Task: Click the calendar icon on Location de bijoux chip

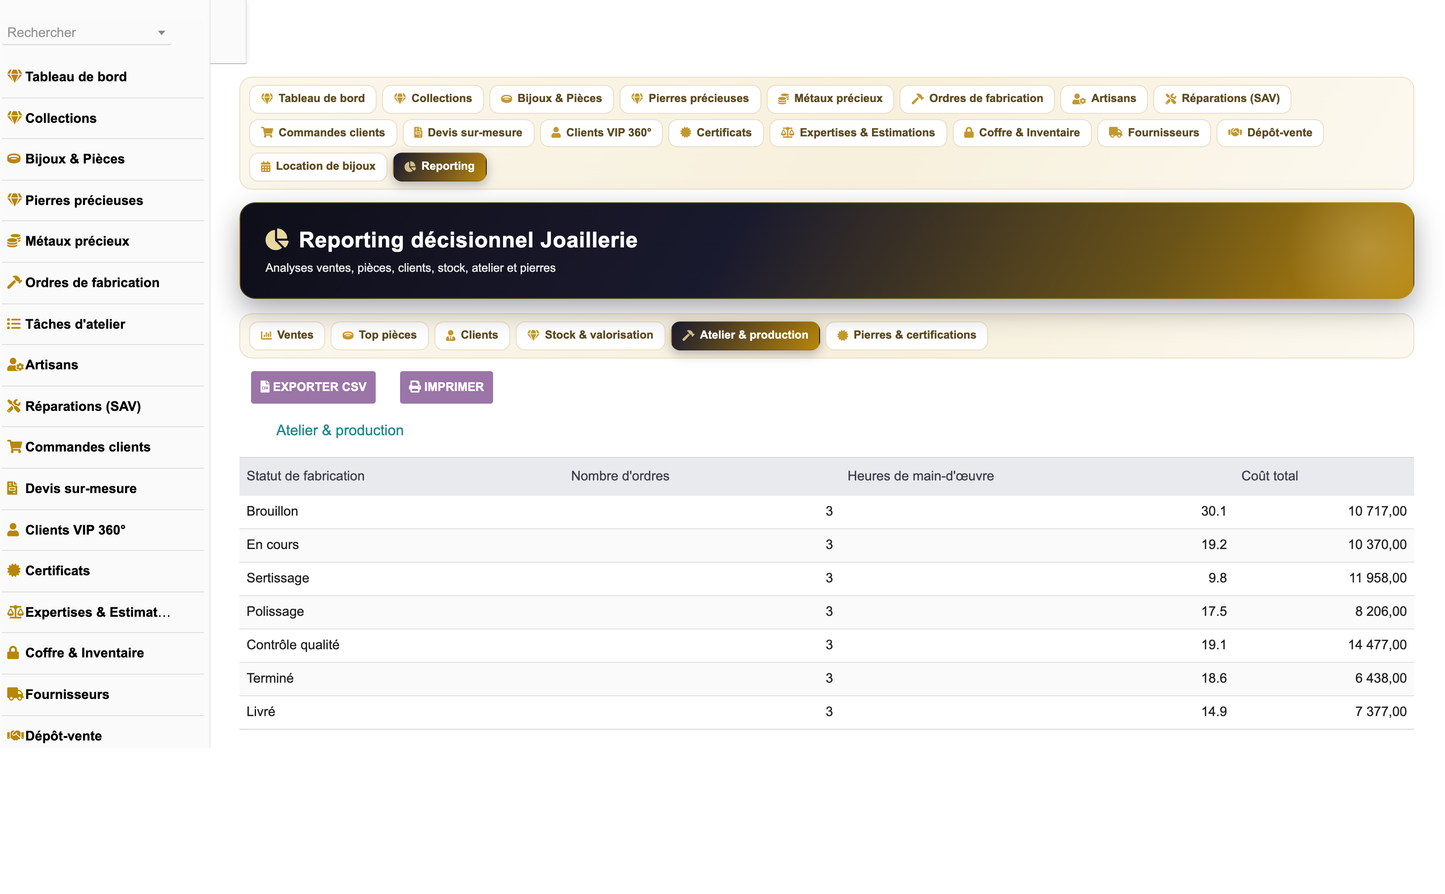Action: [x=265, y=167]
